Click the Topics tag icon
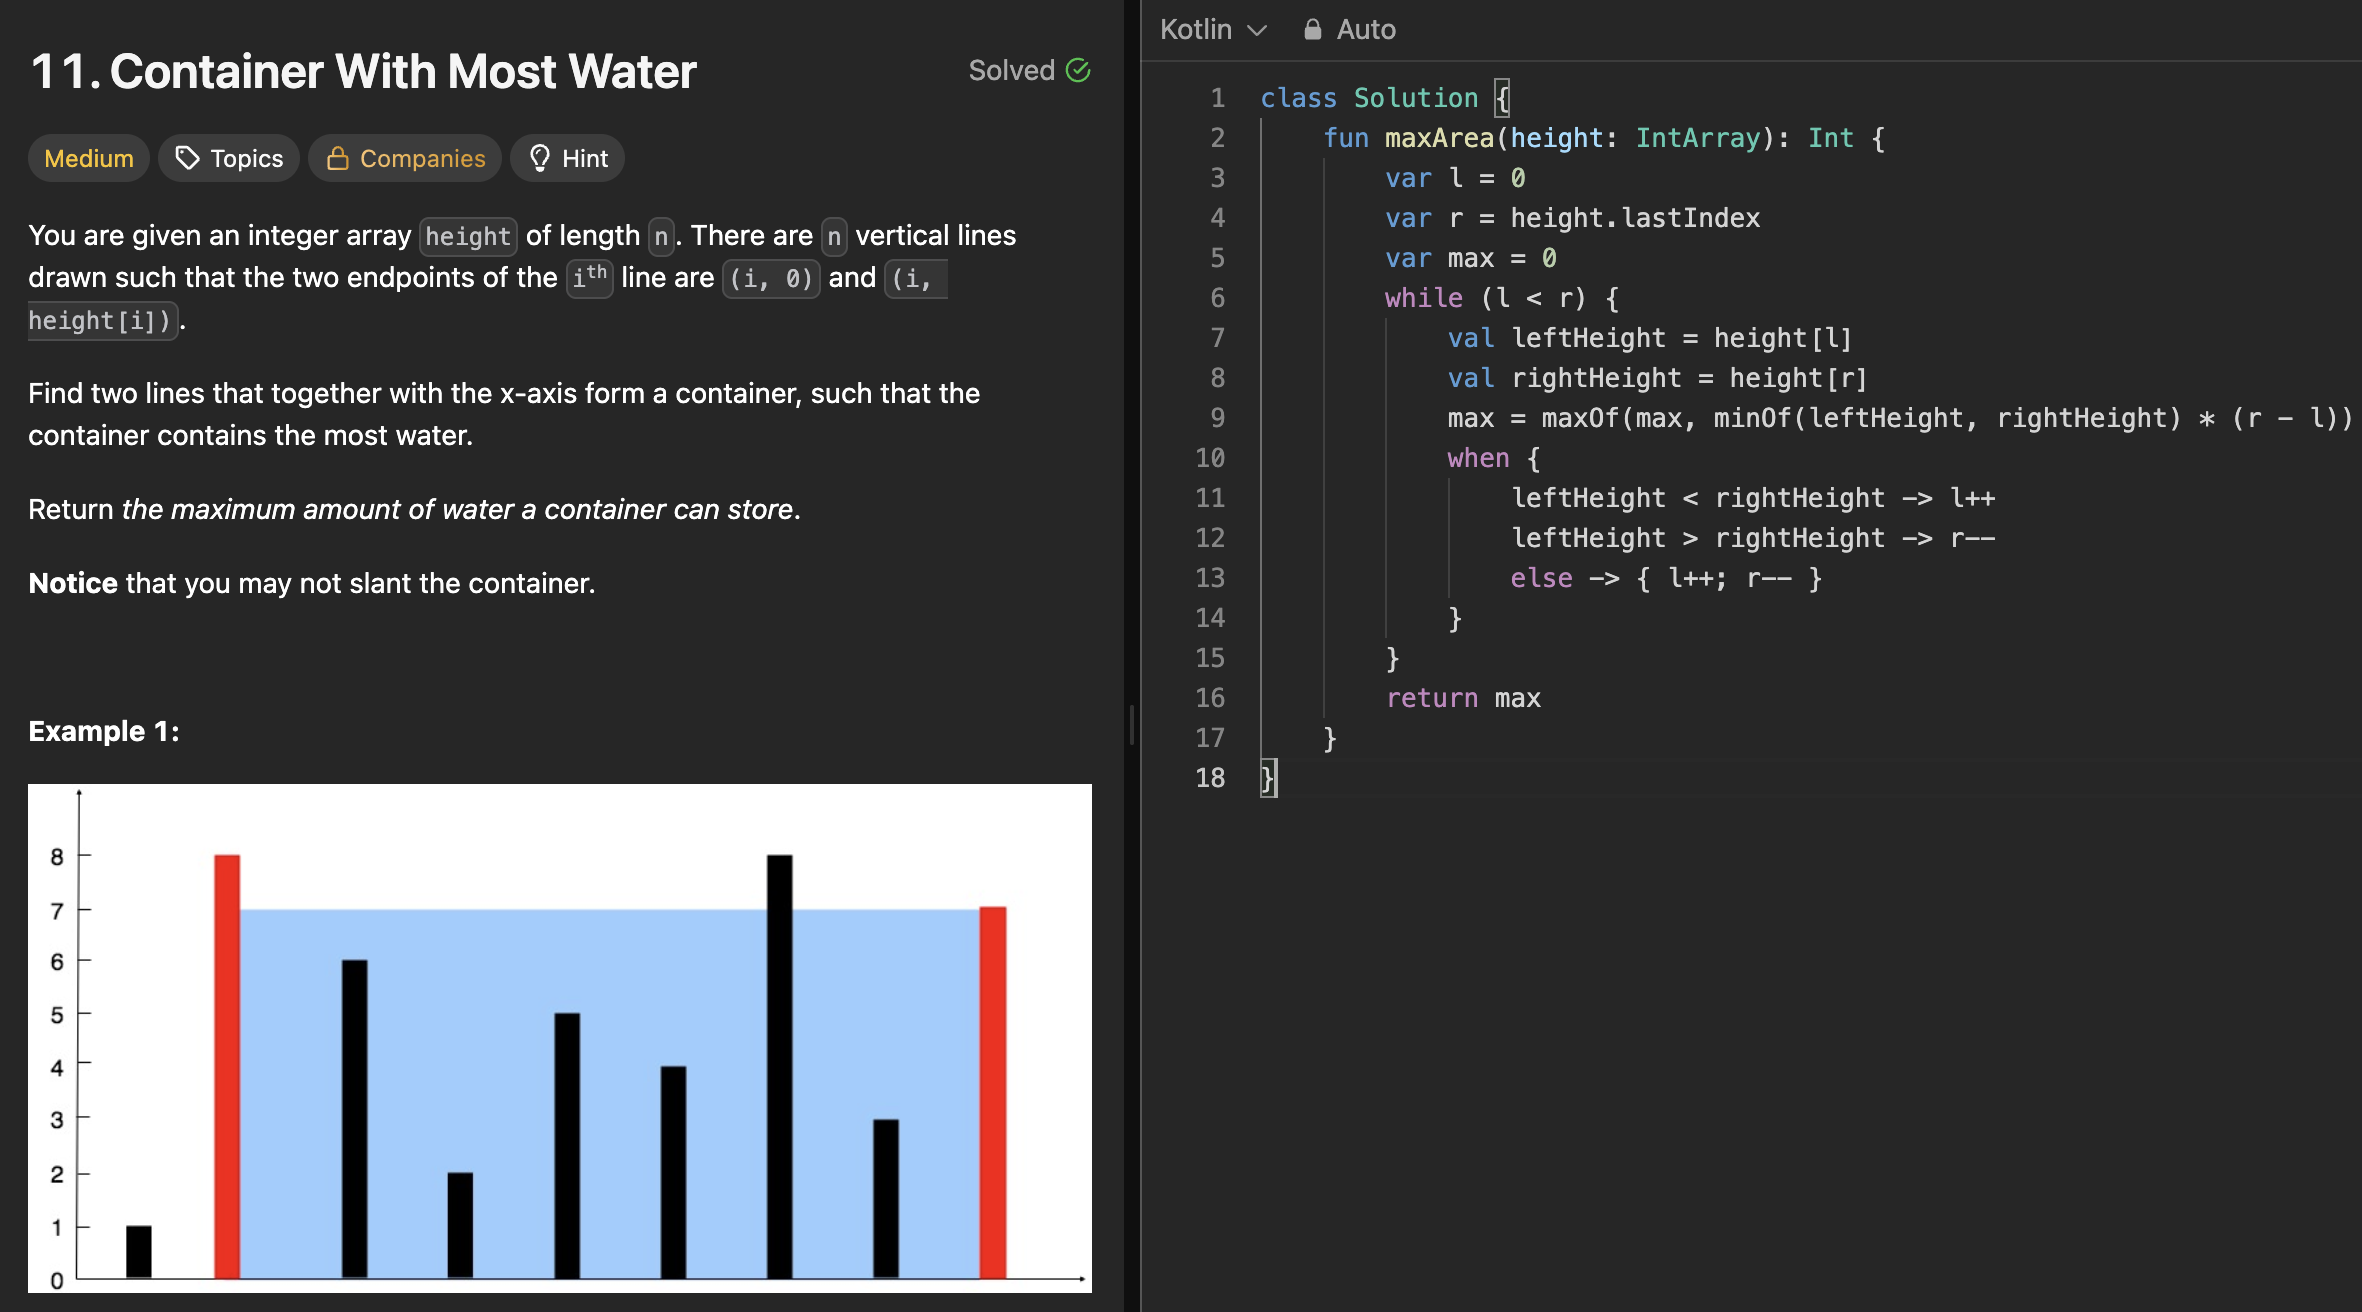 click(187, 158)
